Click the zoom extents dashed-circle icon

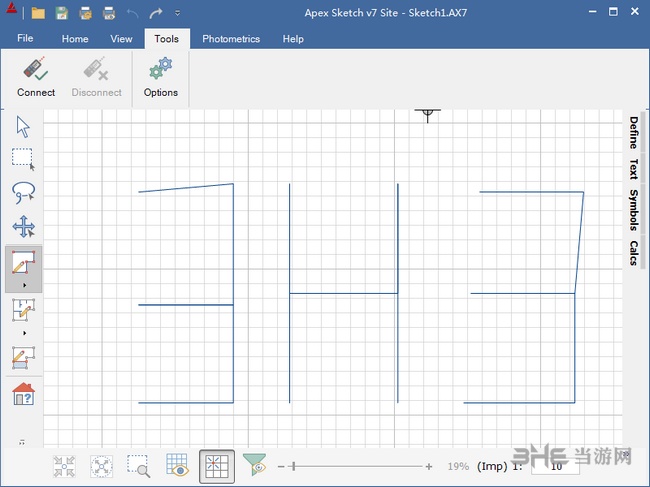tap(101, 466)
